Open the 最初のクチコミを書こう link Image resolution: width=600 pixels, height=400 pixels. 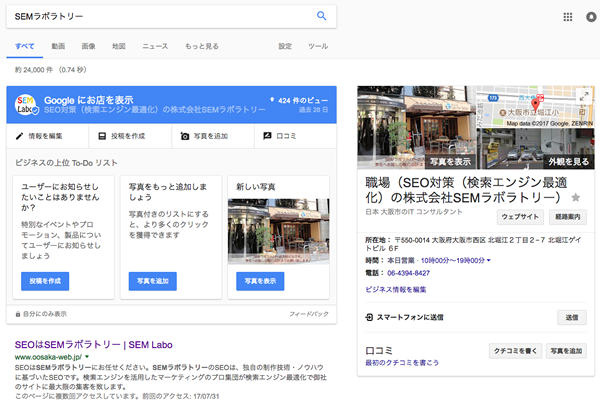click(x=402, y=362)
